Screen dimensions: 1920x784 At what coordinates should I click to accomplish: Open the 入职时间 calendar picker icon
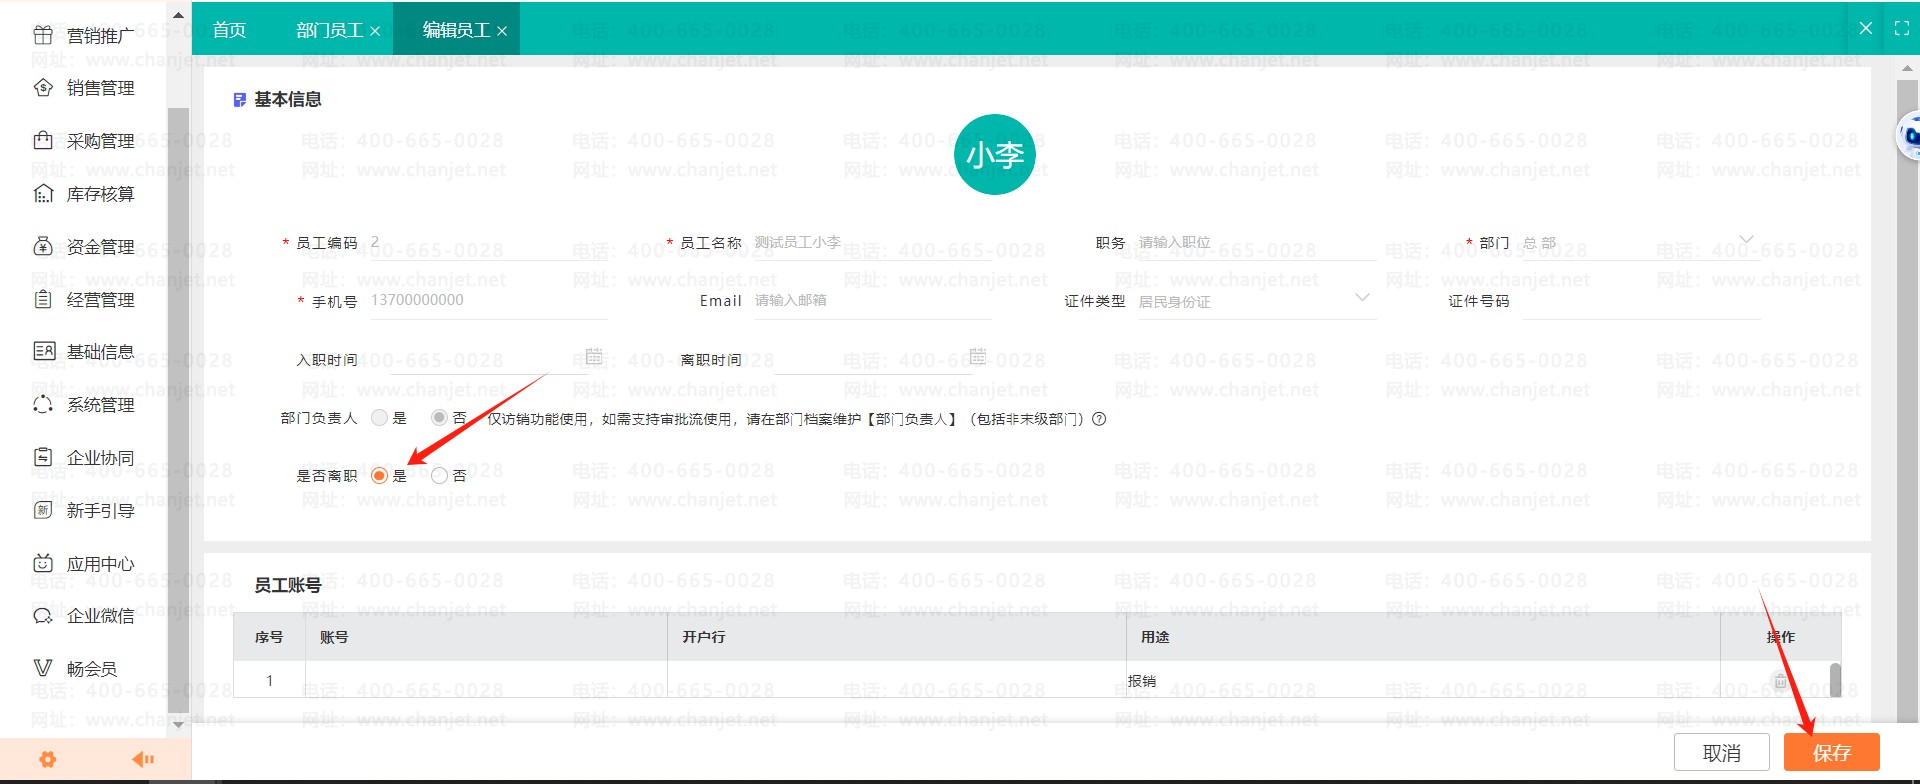[x=594, y=356]
